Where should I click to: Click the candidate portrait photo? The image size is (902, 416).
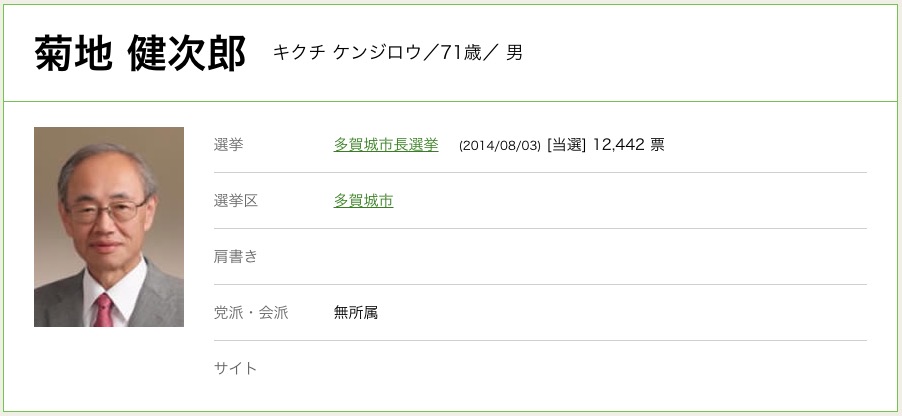pyautogui.click(x=109, y=227)
